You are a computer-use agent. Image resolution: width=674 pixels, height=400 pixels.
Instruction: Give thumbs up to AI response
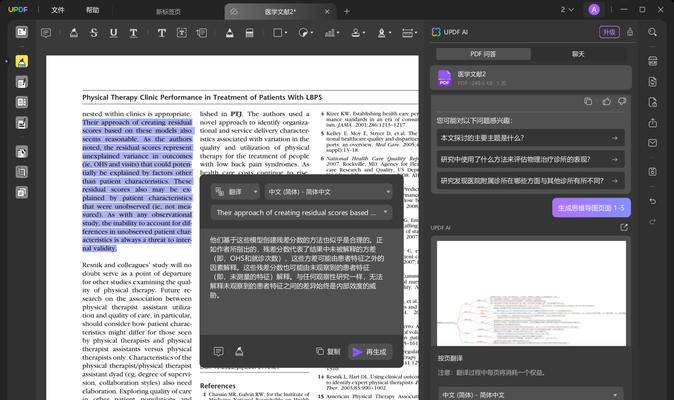point(606,102)
